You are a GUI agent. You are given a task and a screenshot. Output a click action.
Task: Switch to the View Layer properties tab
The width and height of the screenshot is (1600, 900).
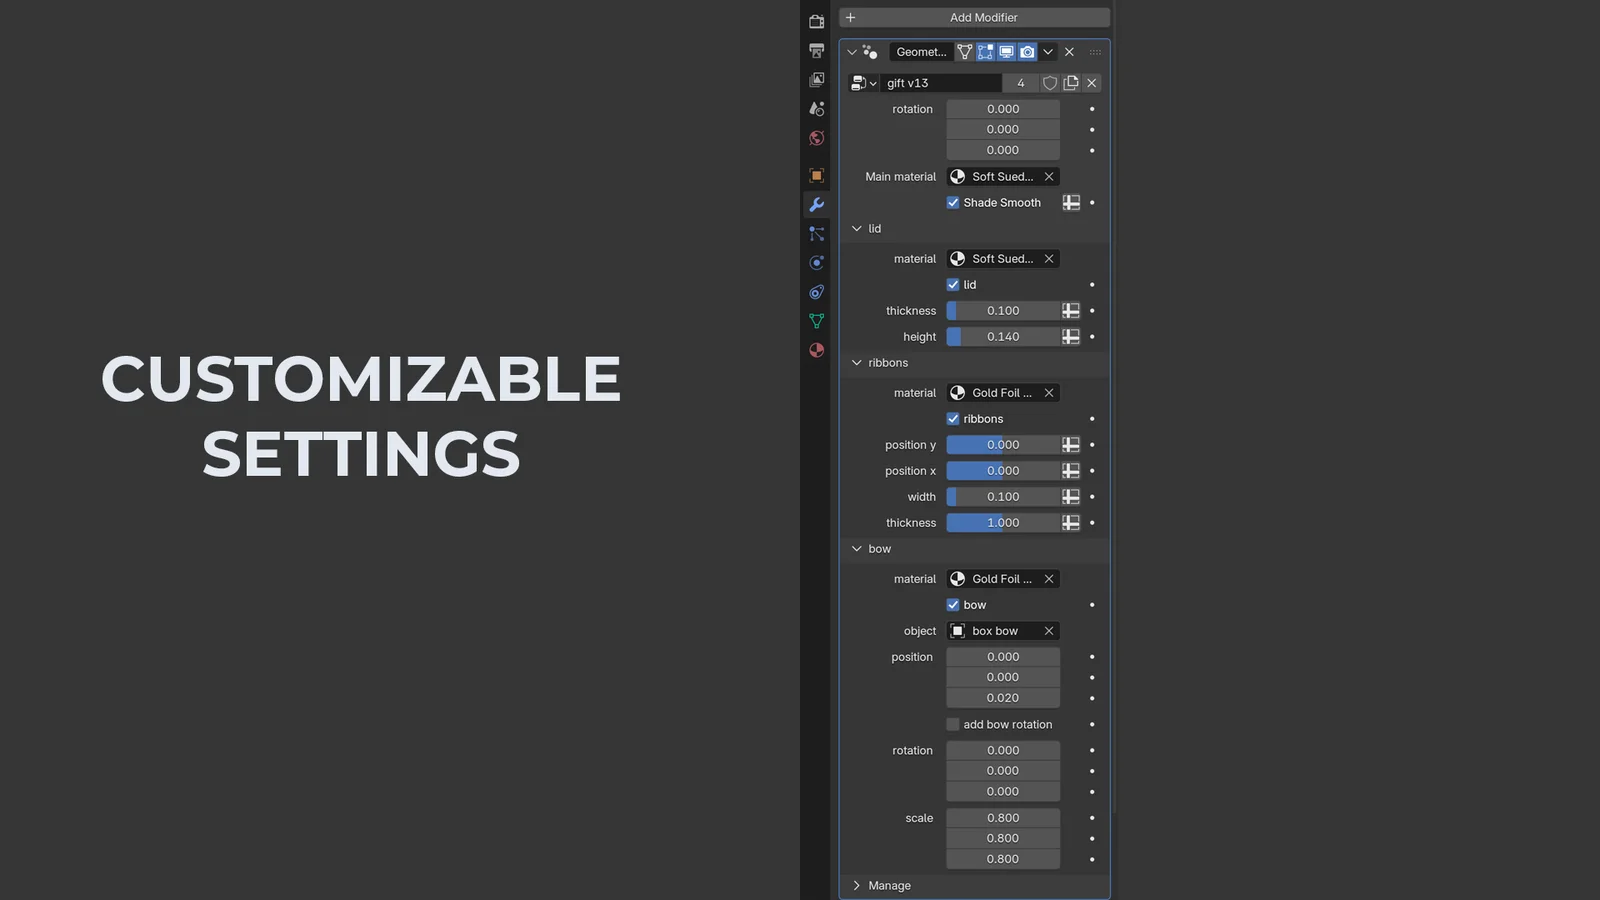(x=816, y=79)
